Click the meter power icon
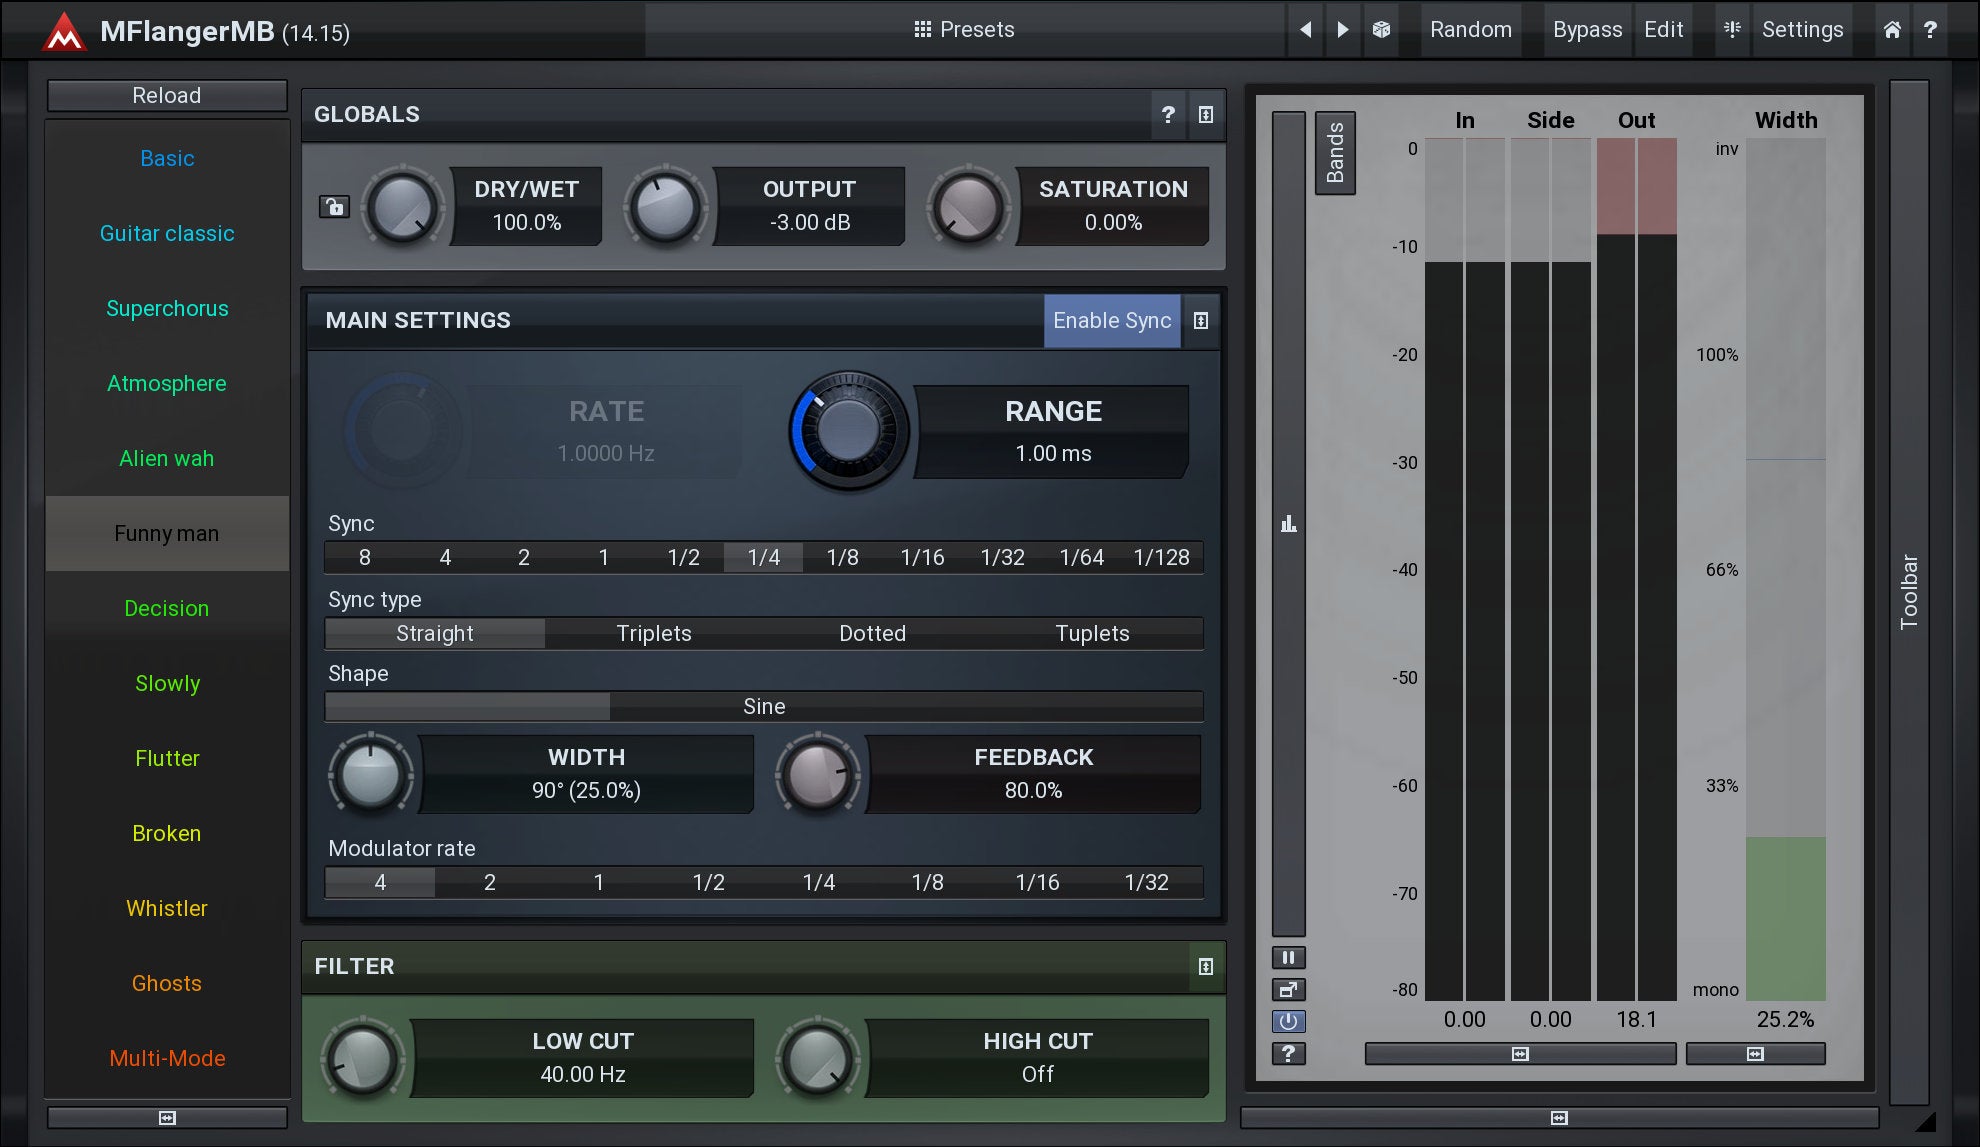The image size is (1980, 1147). [x=1288, y=1021]
